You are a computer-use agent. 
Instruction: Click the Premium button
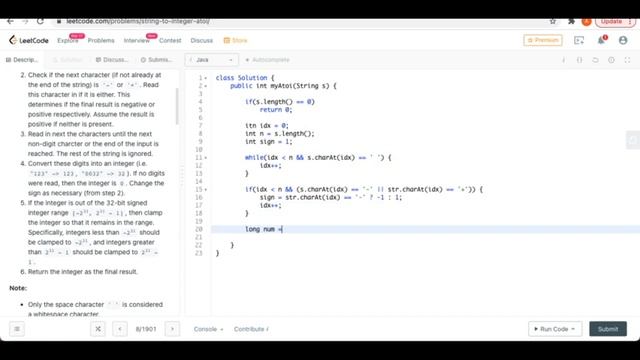point(543,40)
